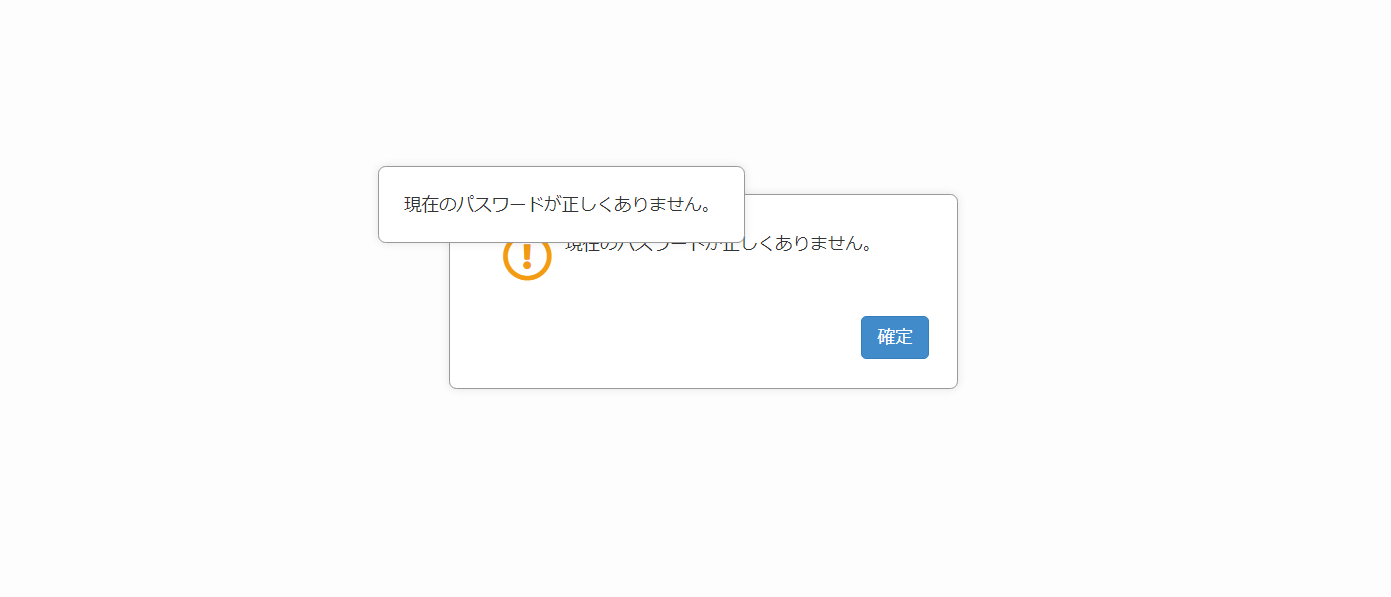Click the bottom edge area of the alert dialog

click(x=703, y=380)
